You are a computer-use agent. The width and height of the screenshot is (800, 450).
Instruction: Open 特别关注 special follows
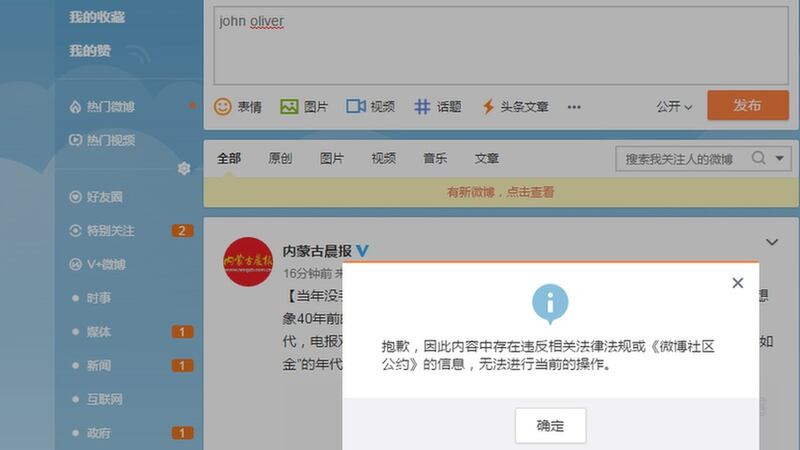tap(102, 231)
